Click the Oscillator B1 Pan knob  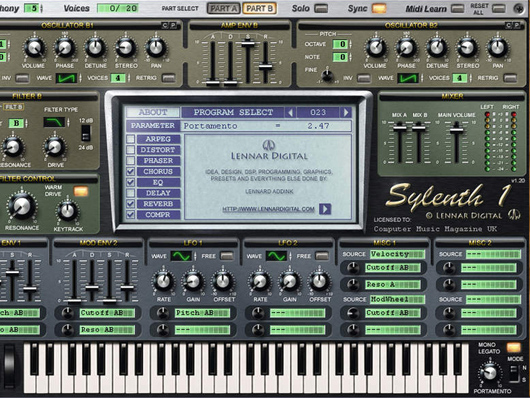pyautogui.click(x=156, y=48)
